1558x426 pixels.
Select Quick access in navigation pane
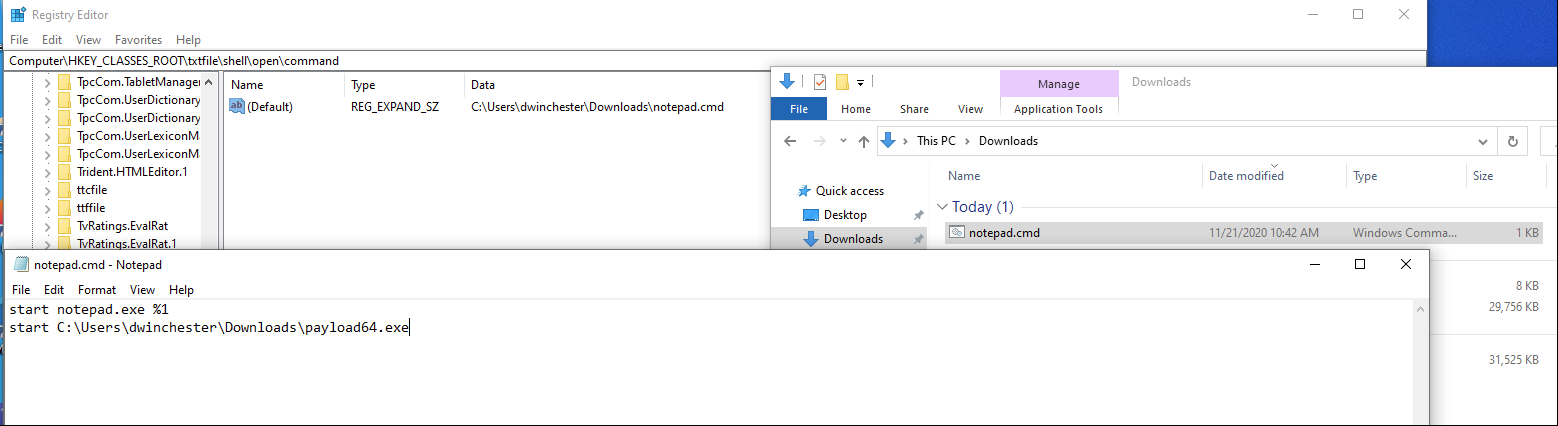coord(849,191)
